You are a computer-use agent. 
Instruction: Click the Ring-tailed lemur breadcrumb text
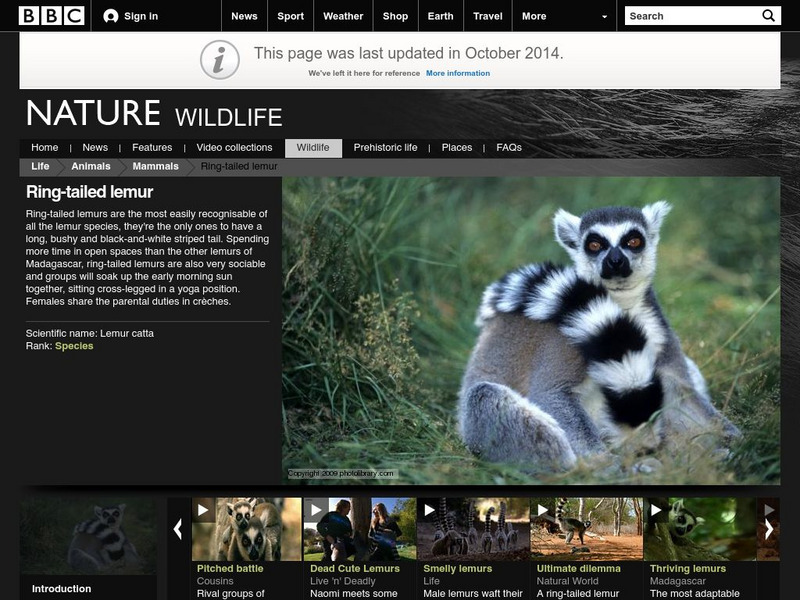[239, 166]
